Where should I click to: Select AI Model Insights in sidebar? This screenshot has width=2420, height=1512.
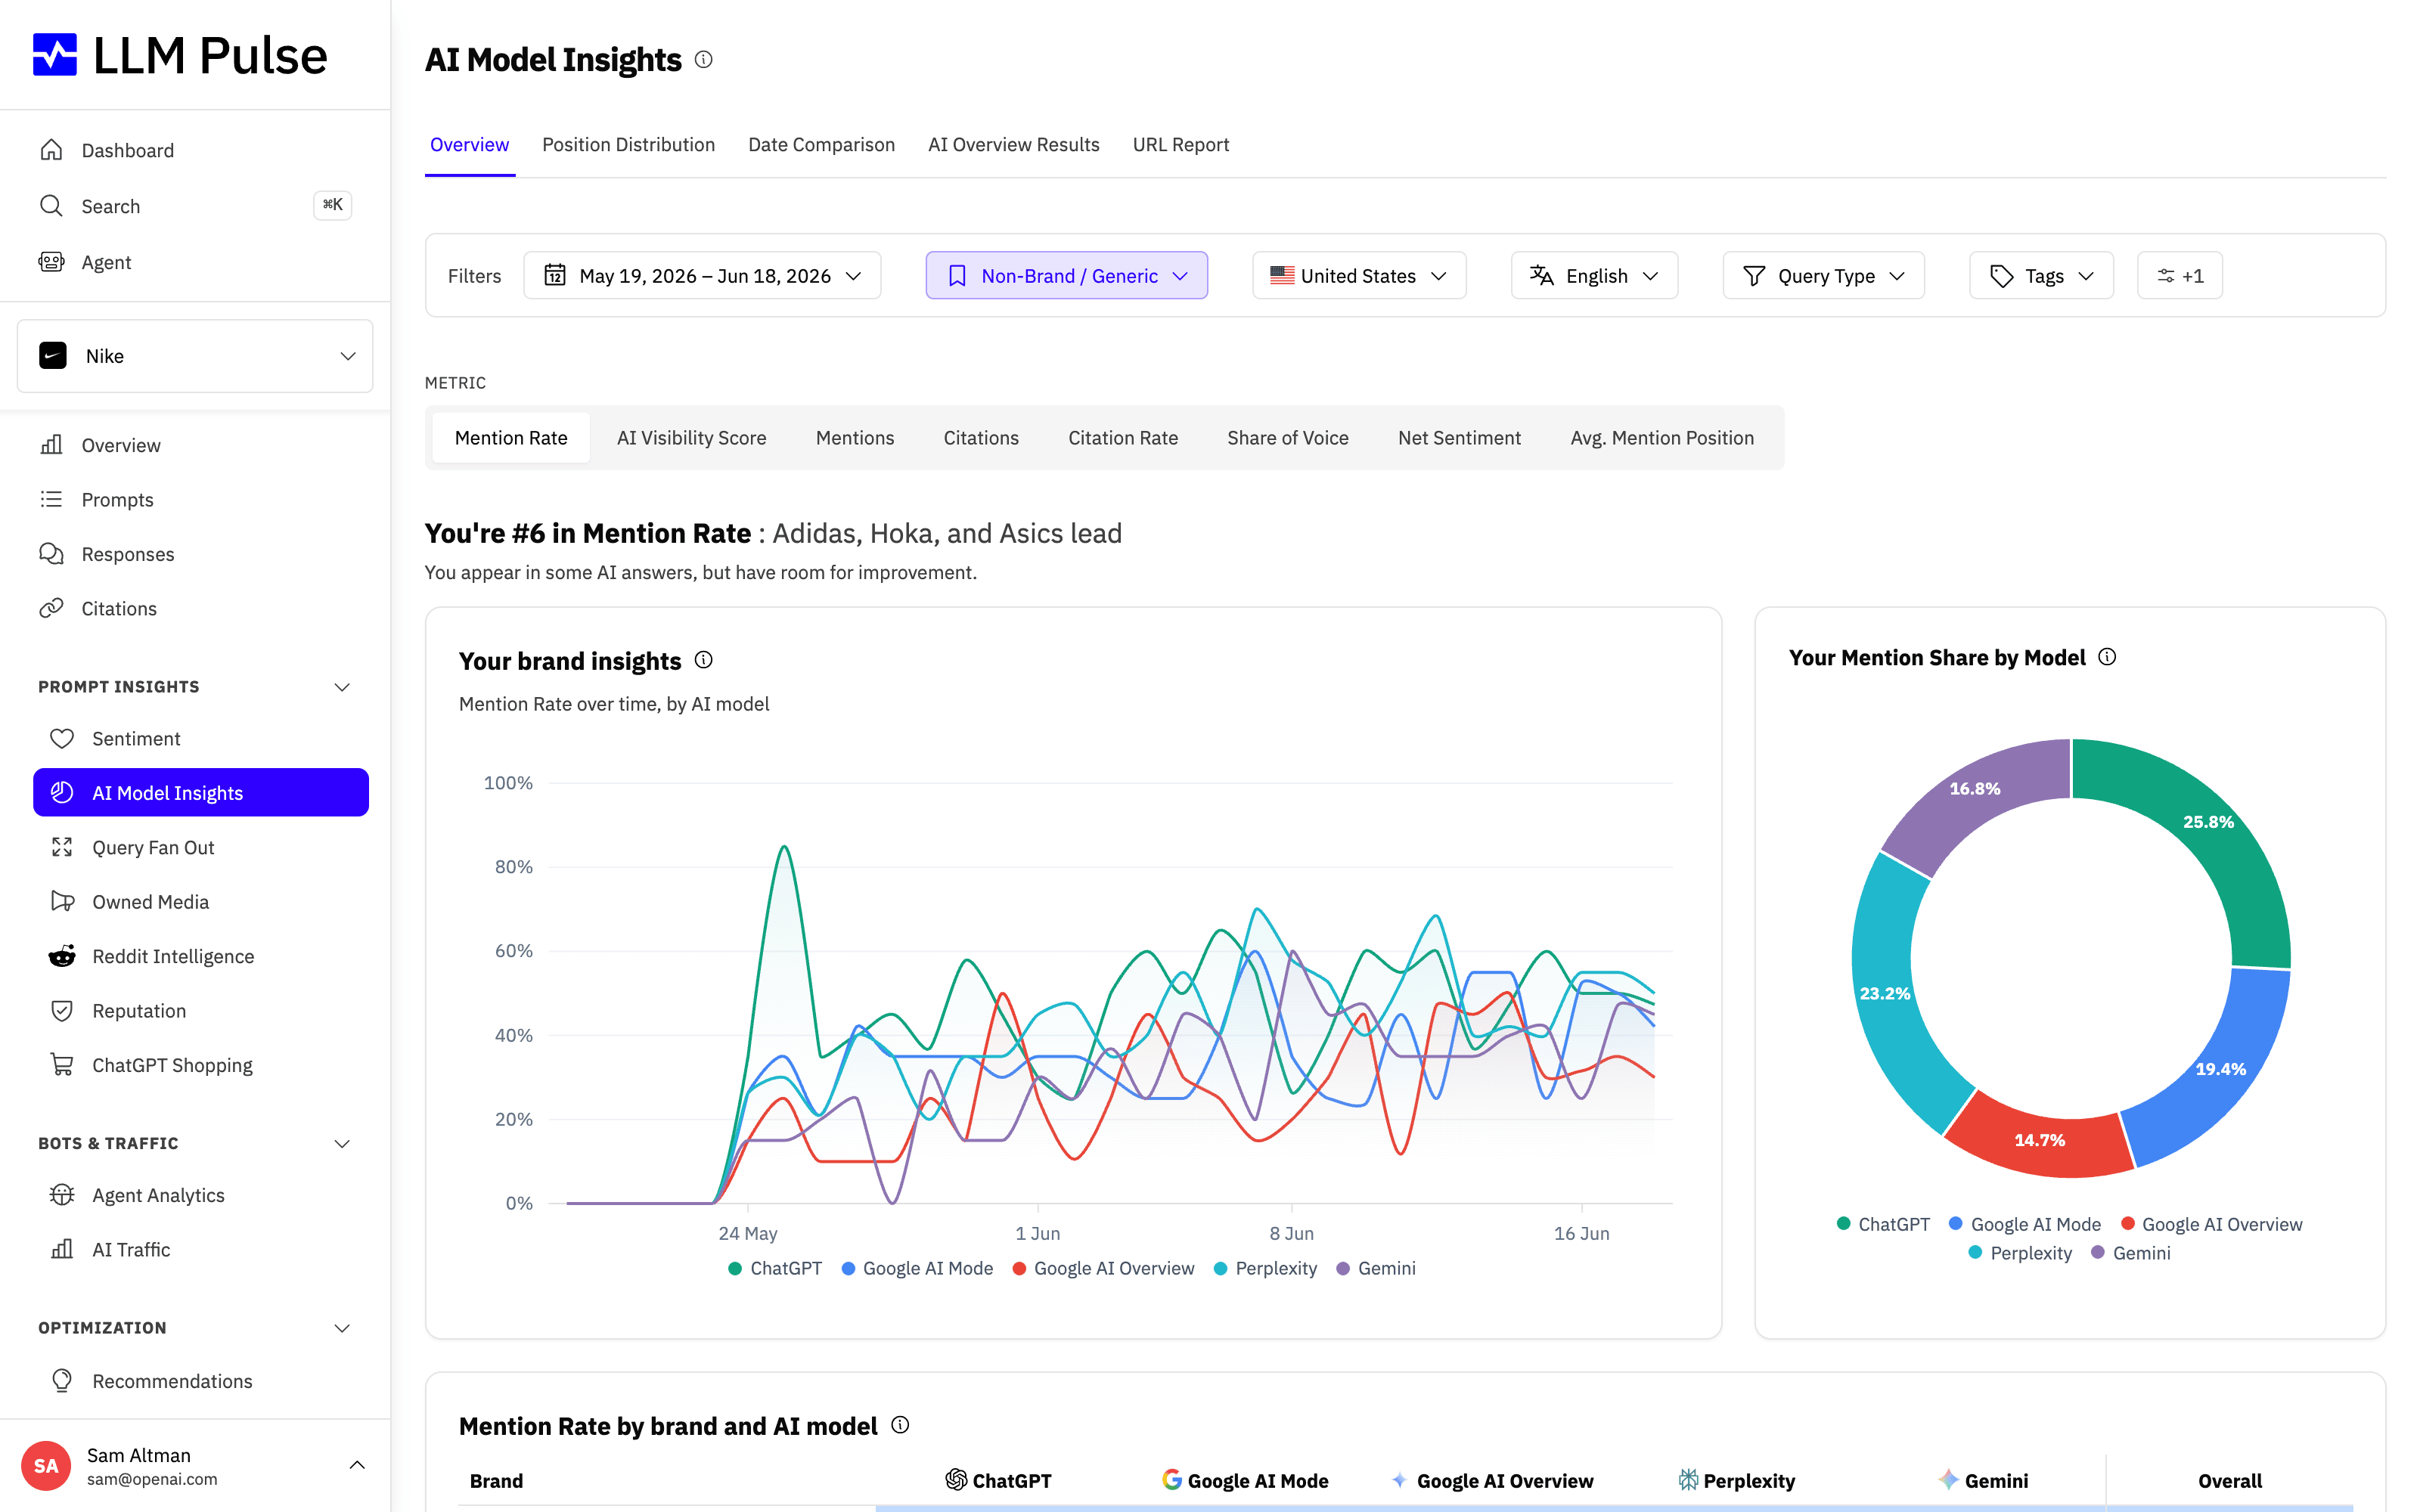(x=200, y=792)
